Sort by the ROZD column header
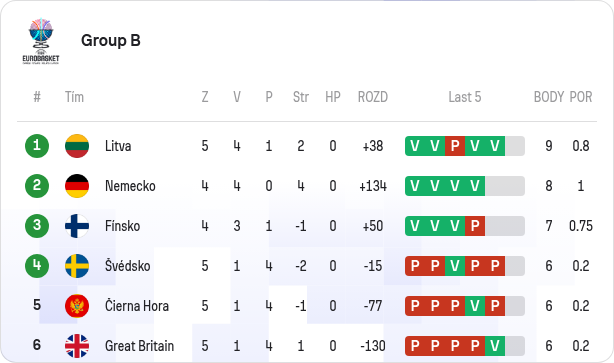This screenshot has height=363, width=614. [372, 97]
